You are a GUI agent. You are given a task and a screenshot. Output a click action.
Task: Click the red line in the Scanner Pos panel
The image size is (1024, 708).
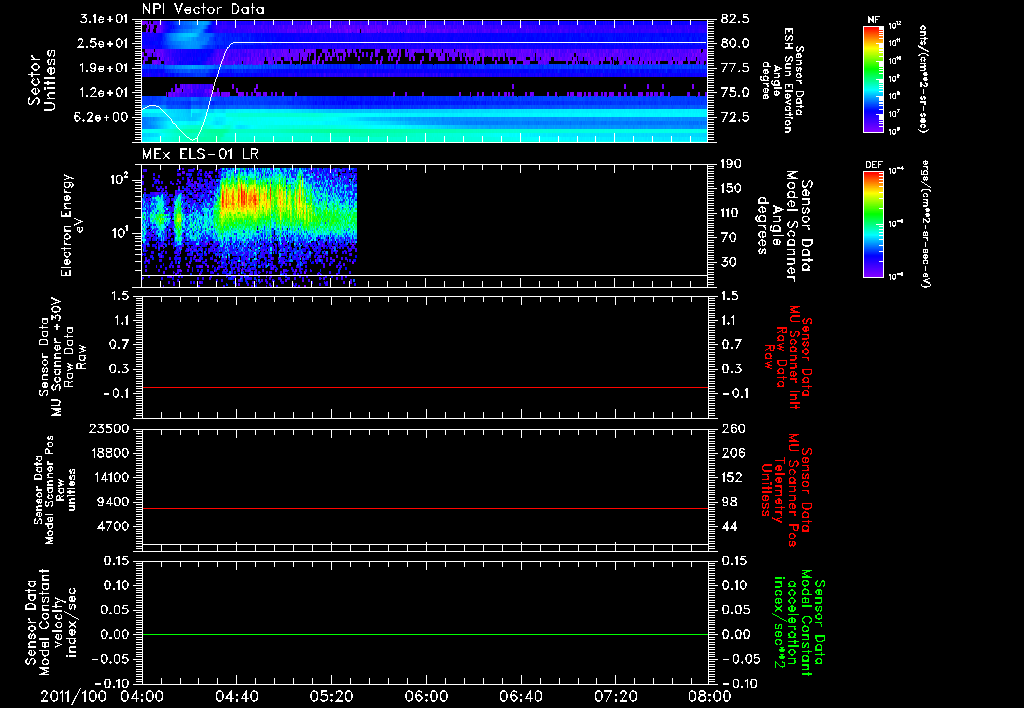coord(425,508)
